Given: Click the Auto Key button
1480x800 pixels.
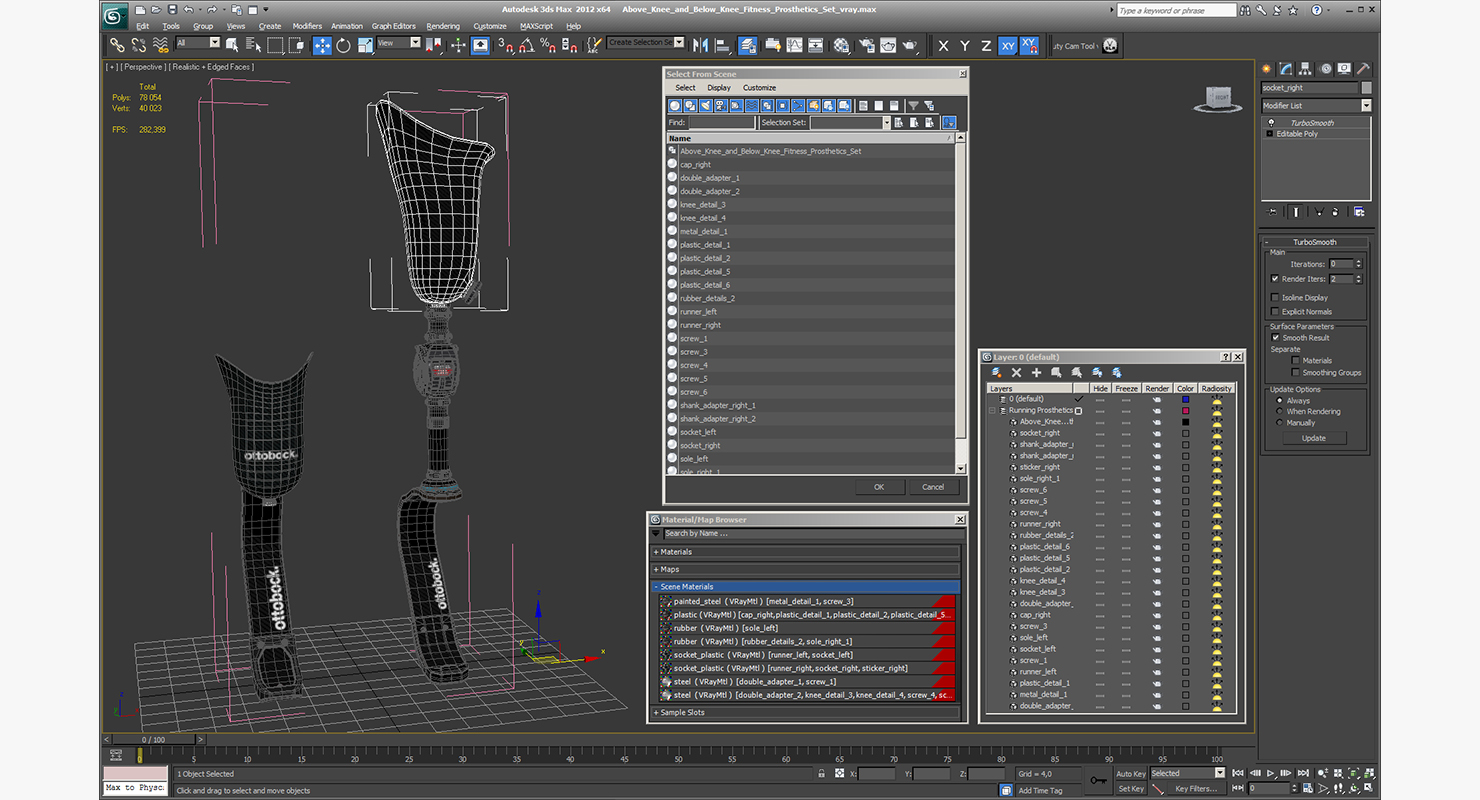Looking at the screenshot, I should click(x=1131, y=773).
